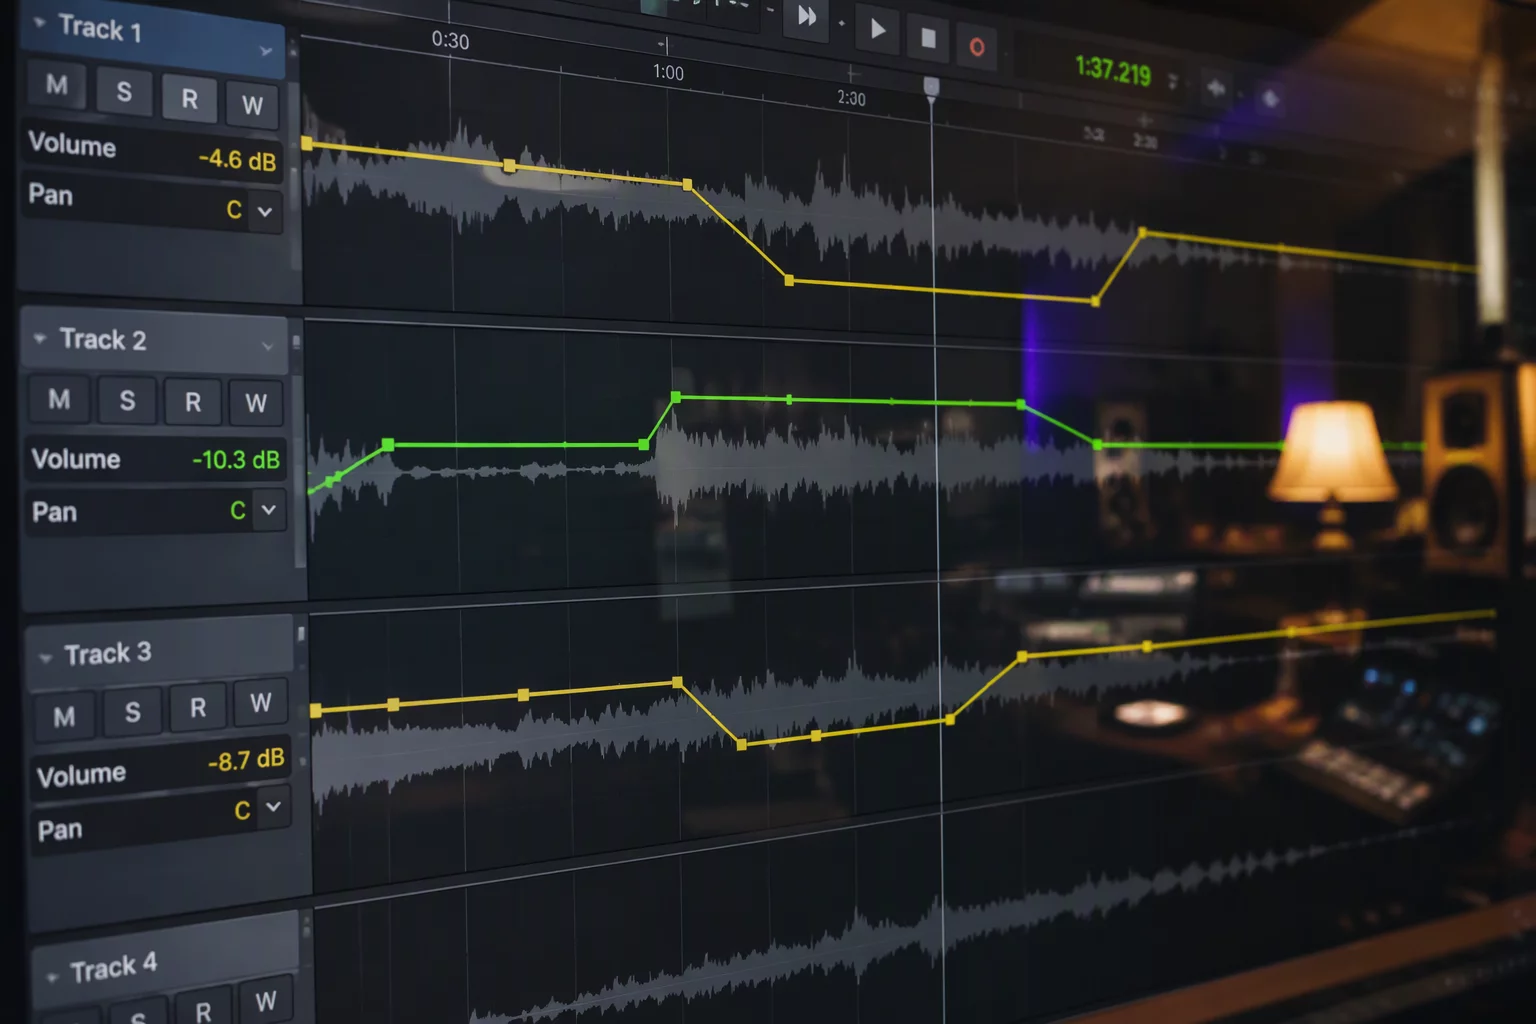Toggle the W button on Track 4
The height and width of the screenshot is (1024, 1536).
pyautogui.click(x=265, y=1000)
